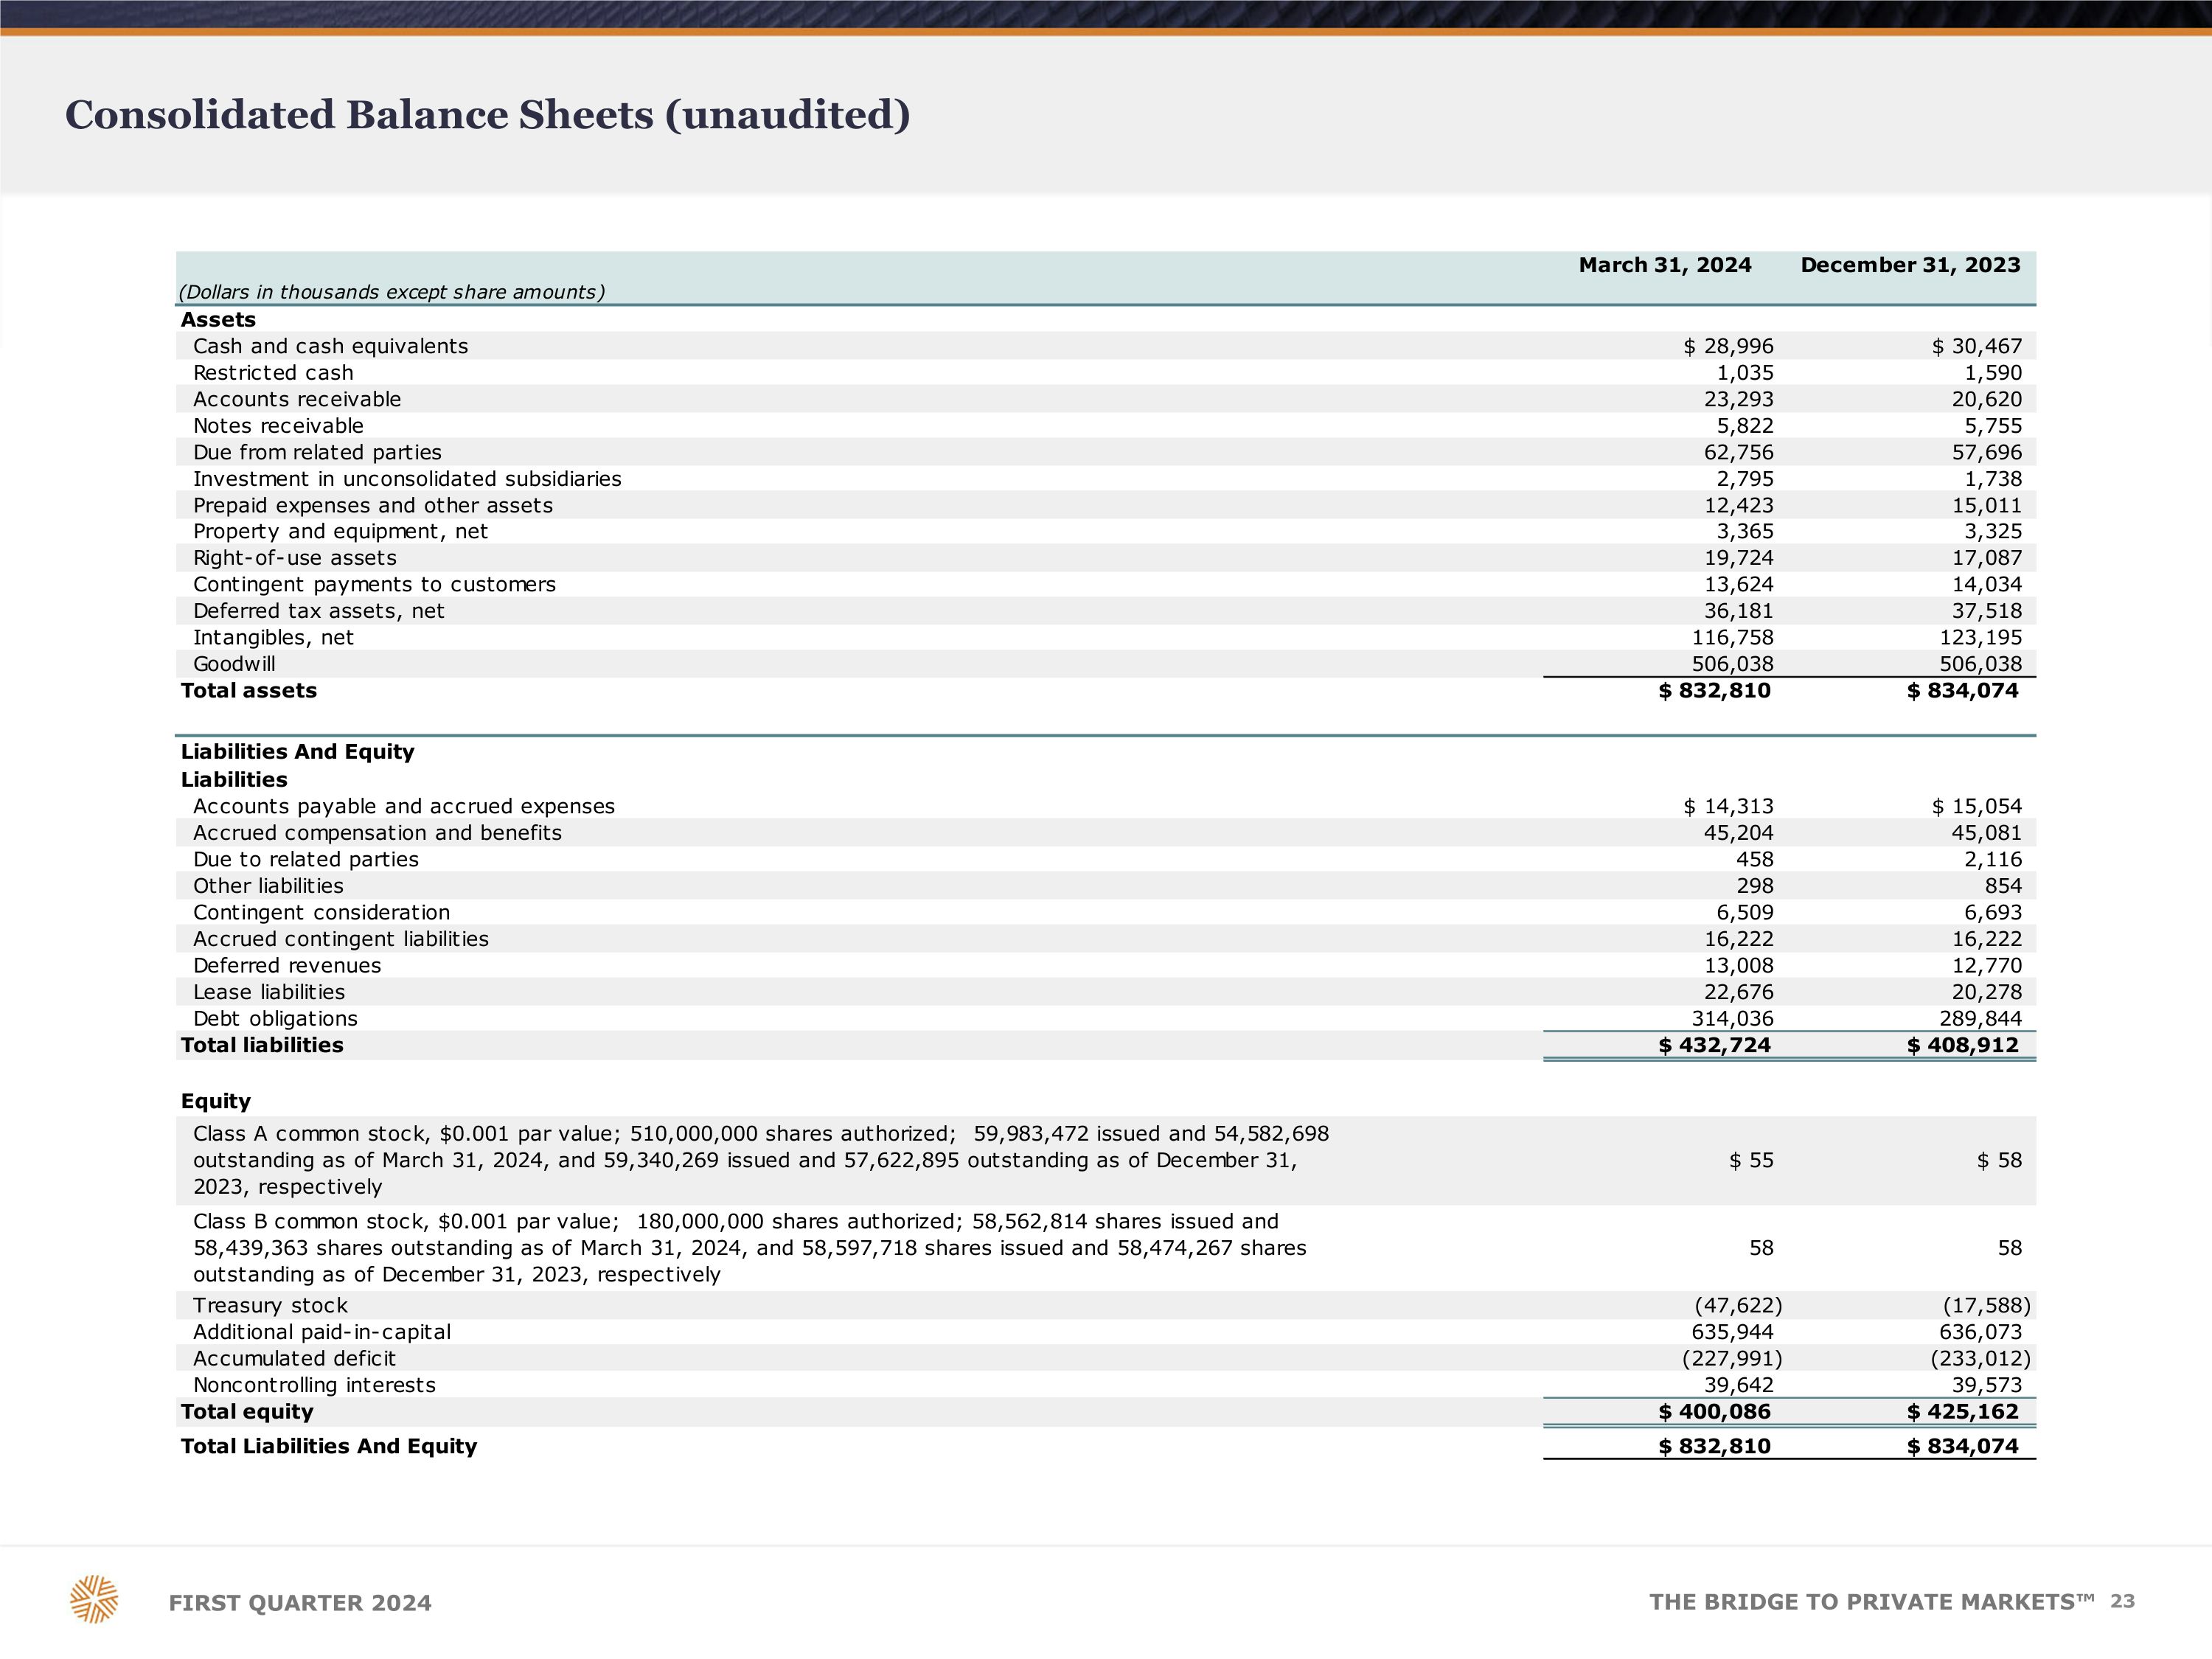Select the Liabilities And Equity heading
Image resolution: width=2212 pixels, height=1659 pixels.
coord(297,752)
